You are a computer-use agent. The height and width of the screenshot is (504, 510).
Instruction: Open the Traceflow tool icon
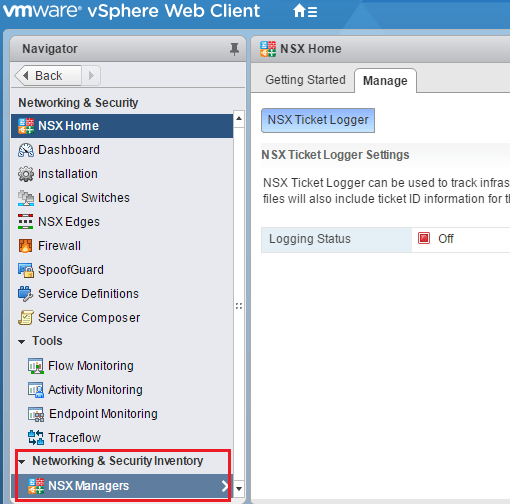click(x=36, y=438)
